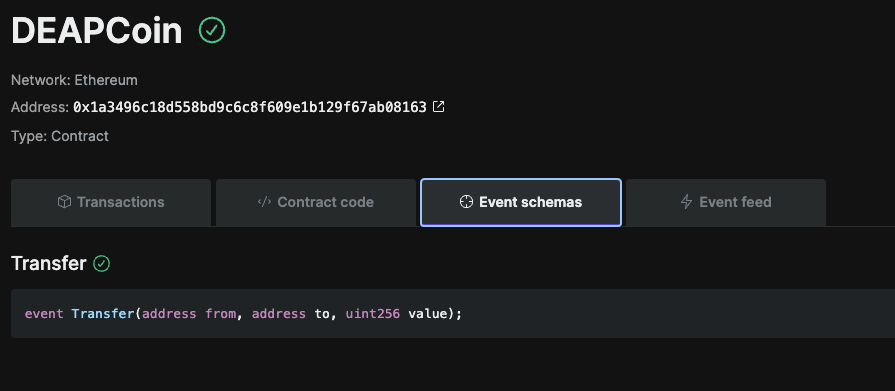Open the Contract code tab

[316, 203]
